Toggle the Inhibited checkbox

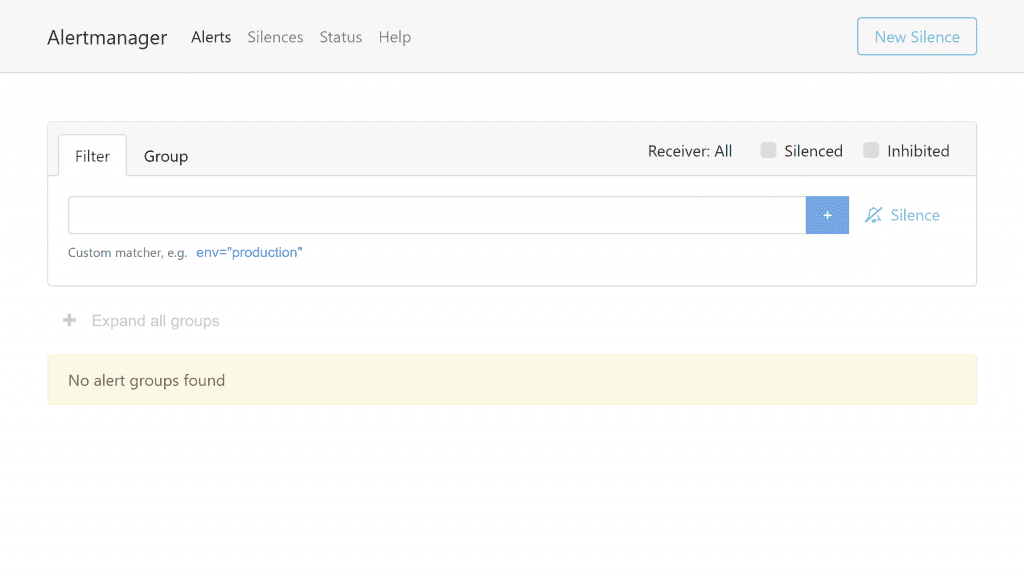pos(871,151)
